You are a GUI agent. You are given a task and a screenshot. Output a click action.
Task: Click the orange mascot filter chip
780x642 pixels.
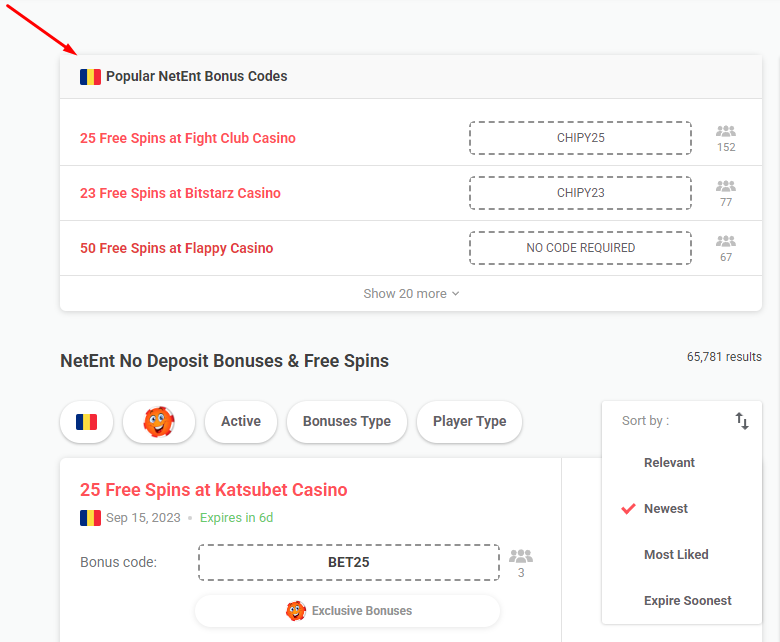point(159,422)
